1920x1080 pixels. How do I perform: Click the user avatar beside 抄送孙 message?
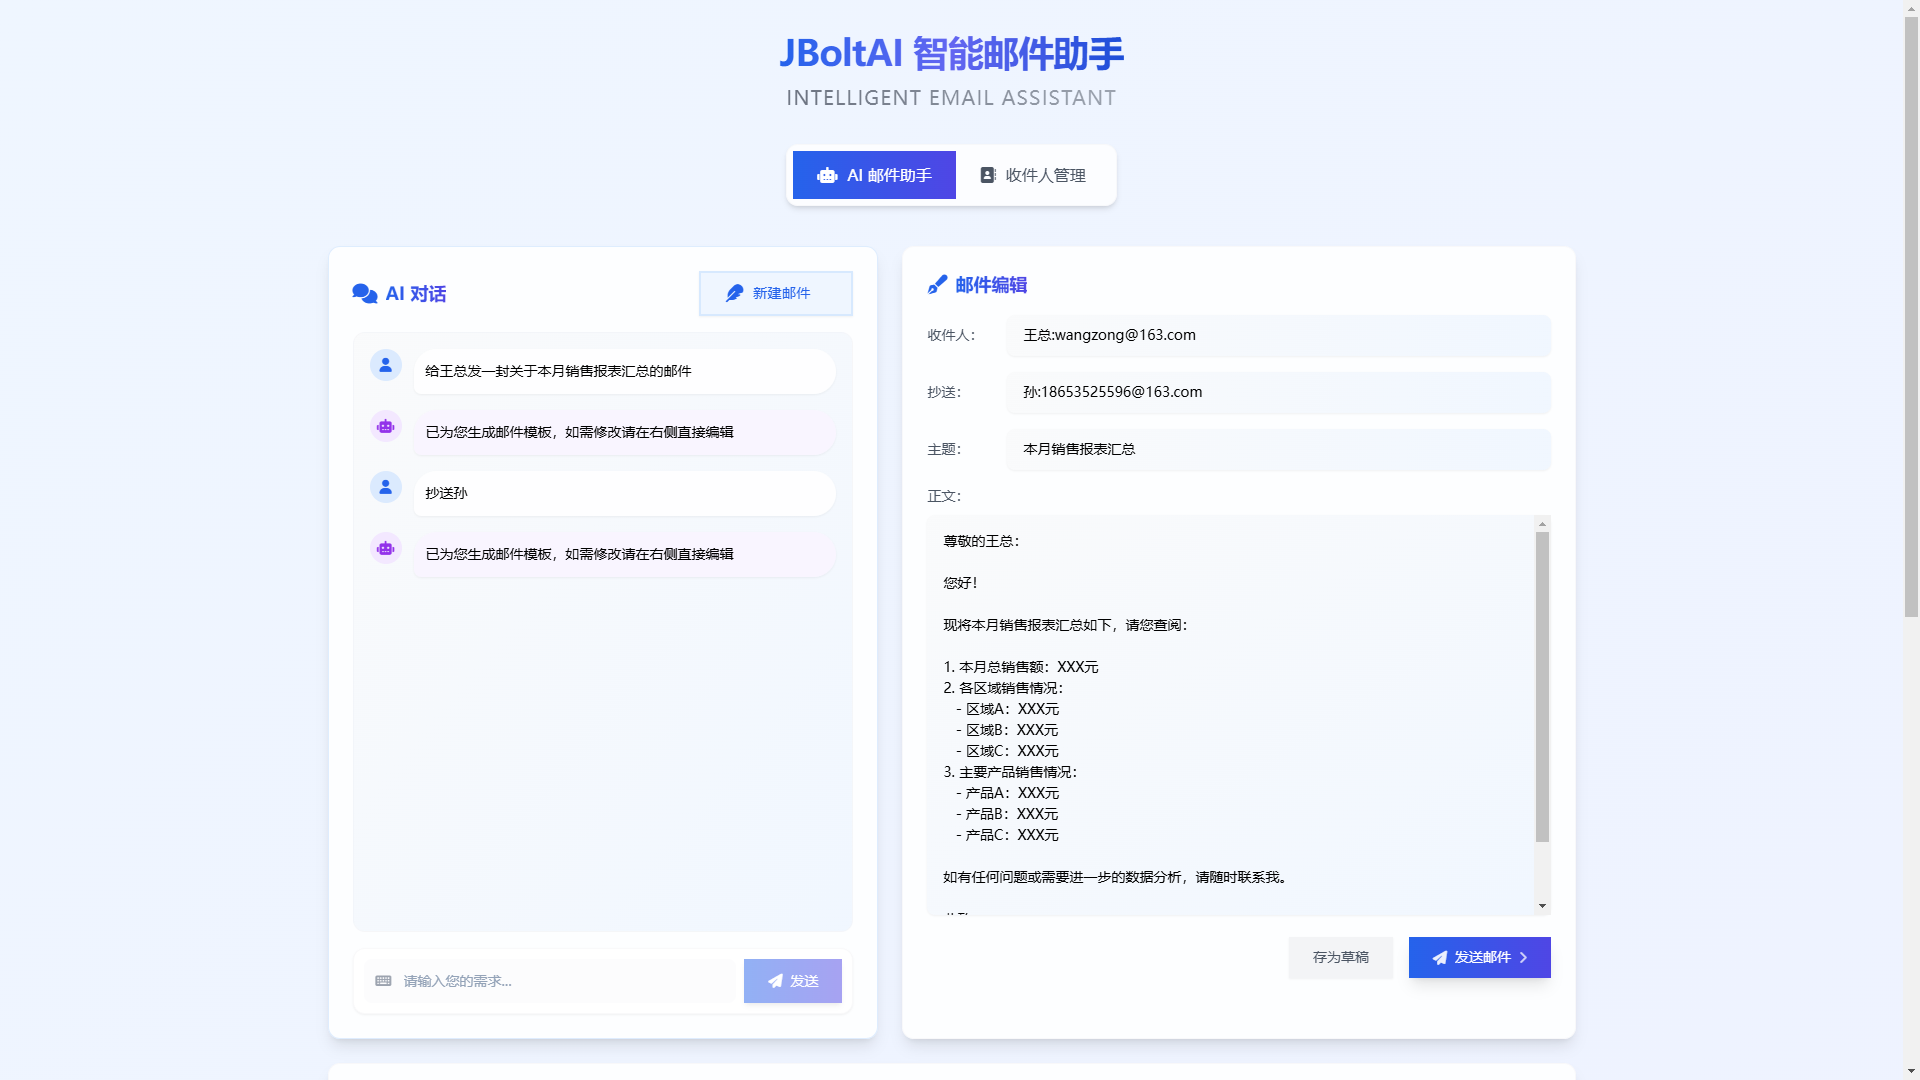pos(386,487)
